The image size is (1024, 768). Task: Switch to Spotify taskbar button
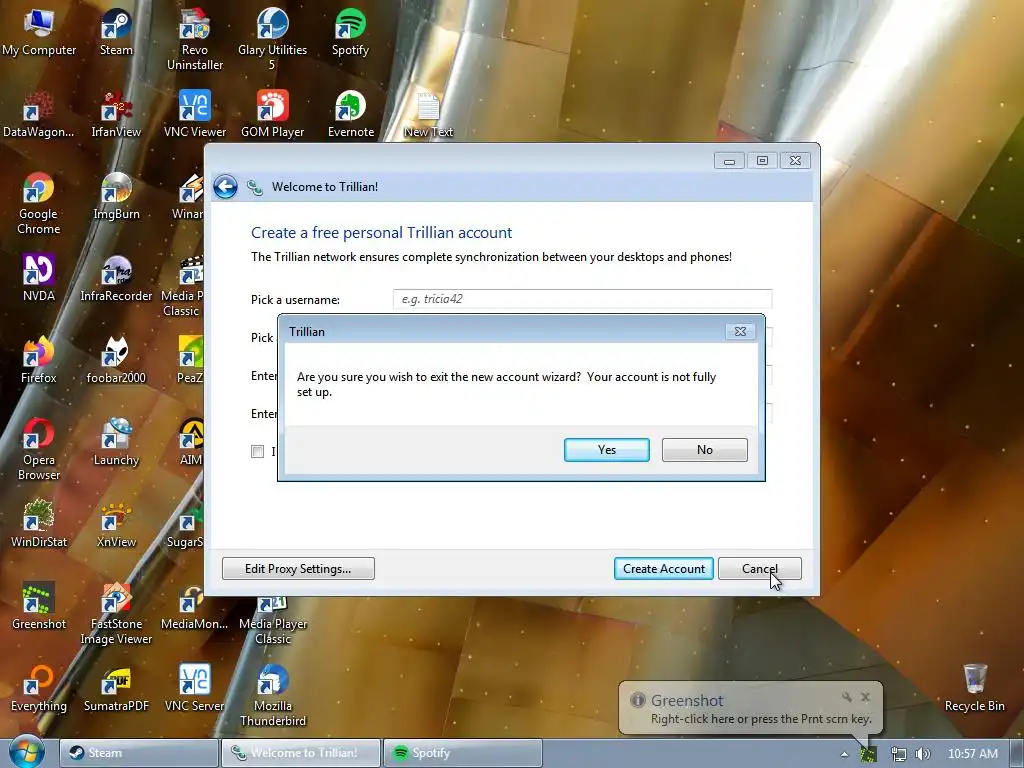(462, 753)
